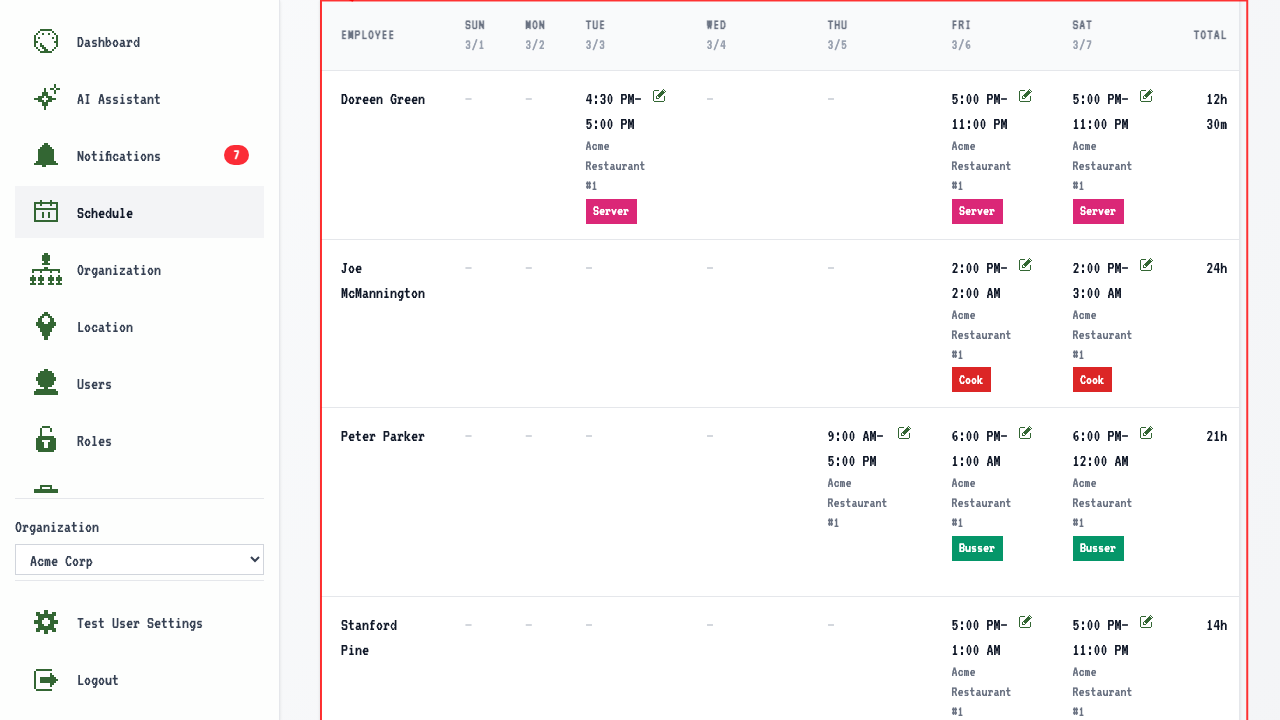This screenshot has width=1280, height=720.
Task: Click Joe McMannington's Saturday Cook tag
Action: (x=1092, y=380)
